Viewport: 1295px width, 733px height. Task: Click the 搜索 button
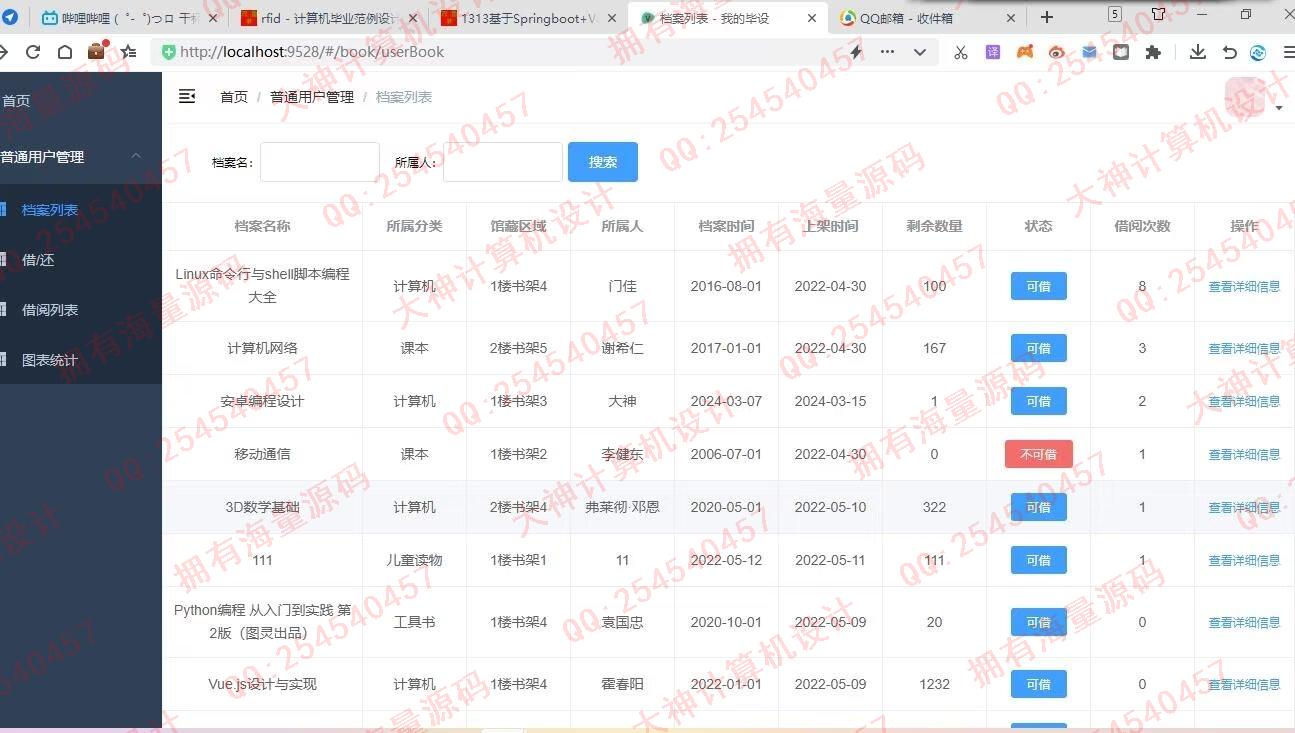[603, 162]
